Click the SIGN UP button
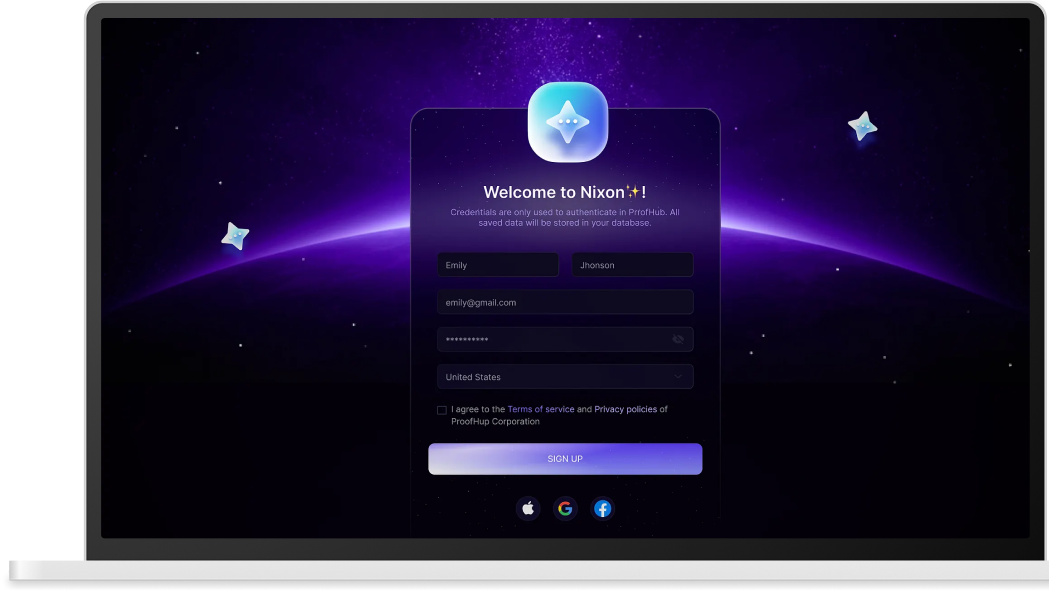This screenshot has width=1049, height=592. click(x=565, y=459)
